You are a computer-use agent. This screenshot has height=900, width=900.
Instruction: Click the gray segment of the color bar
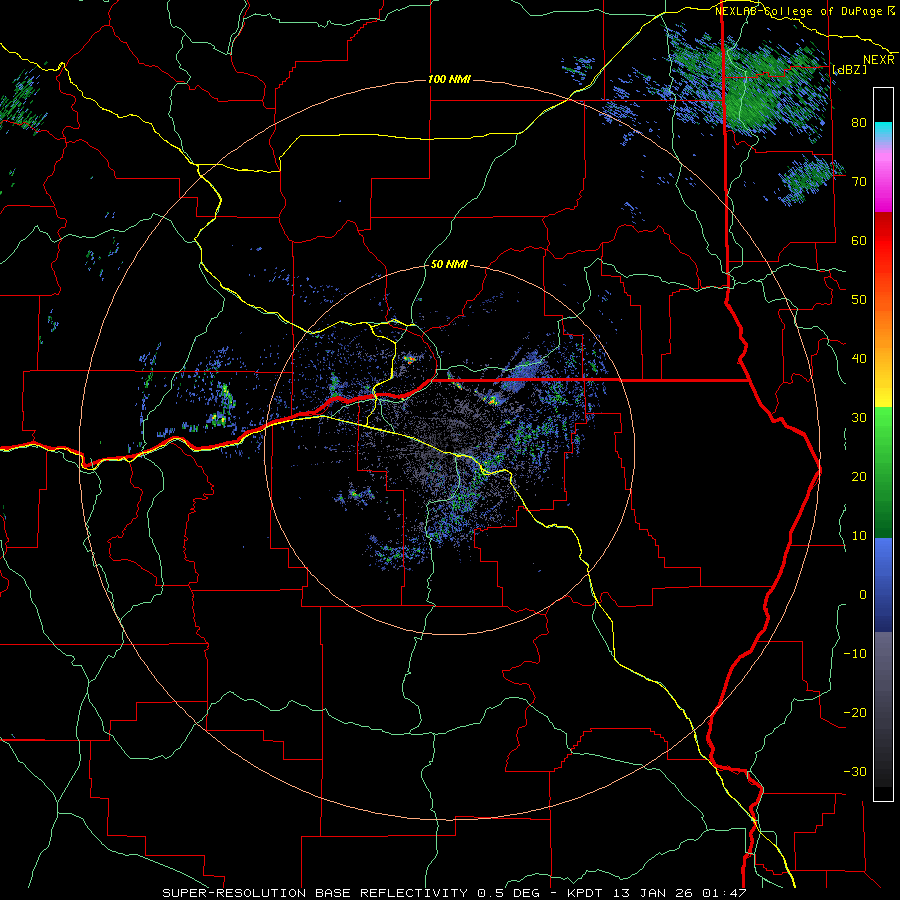point(883,709)
